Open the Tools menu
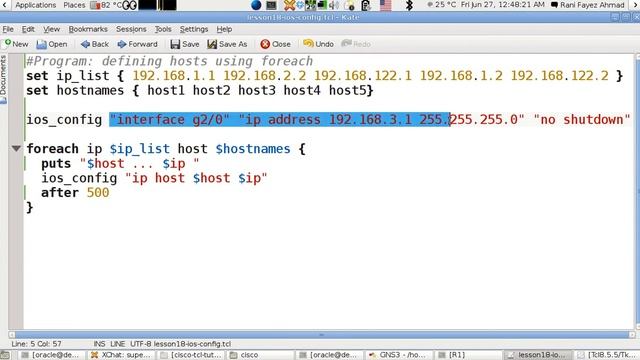The width and height of the screenshot is (640, 360). pyautogui.click(x=163, y=29)
